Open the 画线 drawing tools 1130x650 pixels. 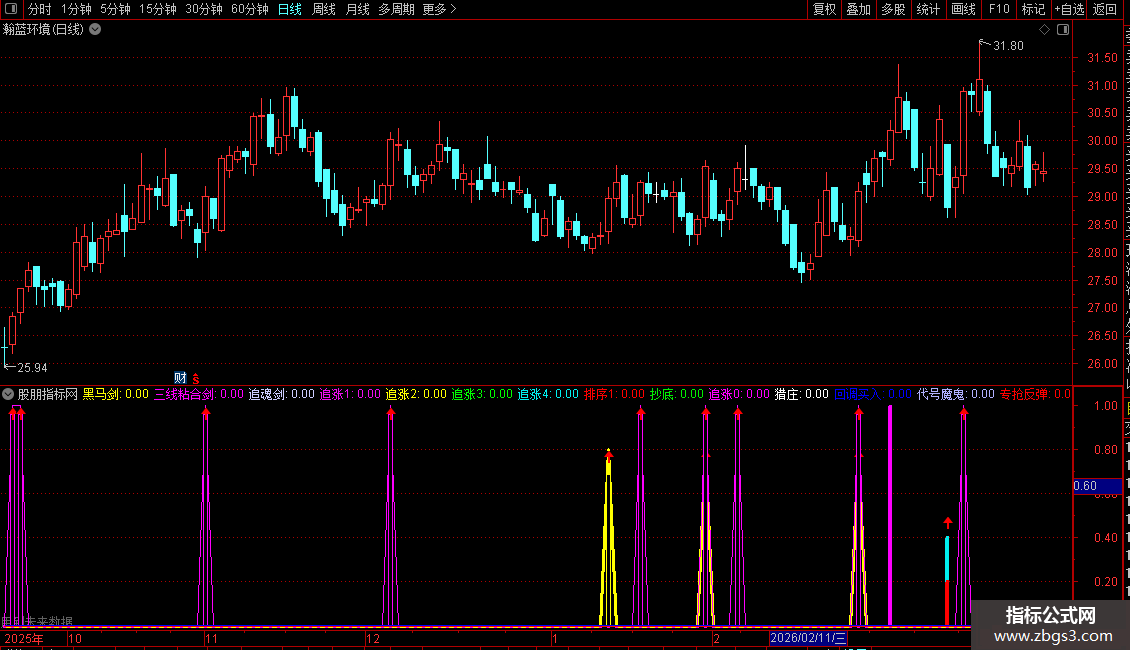pos(964,9)
